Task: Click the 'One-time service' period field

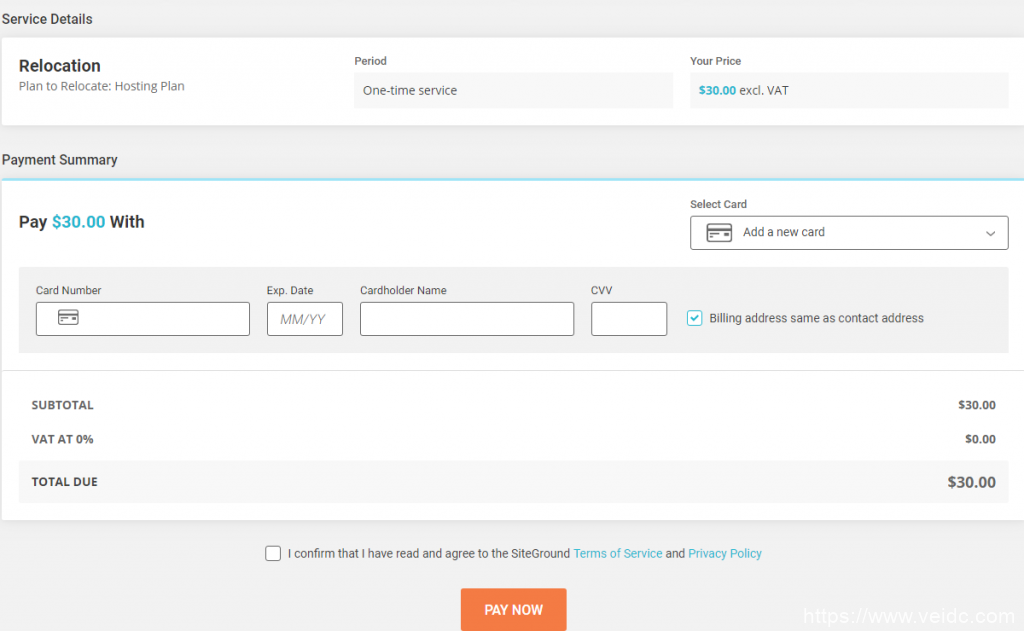Action: tap(513, 90)
